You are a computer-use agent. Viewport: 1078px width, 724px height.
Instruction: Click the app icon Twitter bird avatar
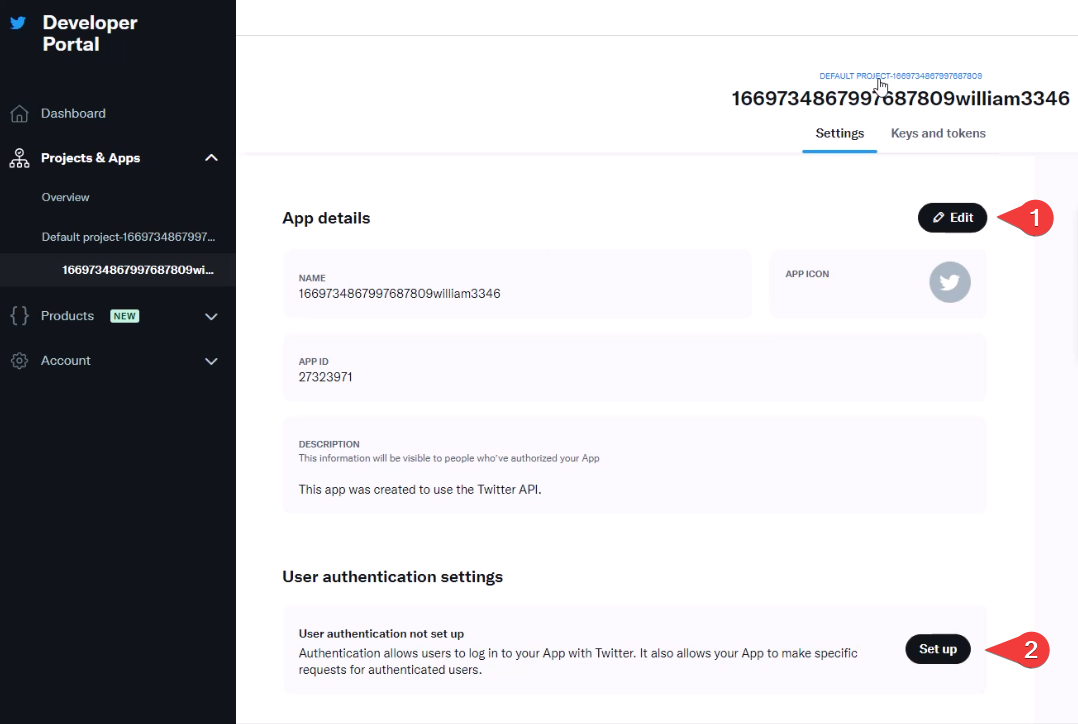pyautogui.click(x=949, y=282)
